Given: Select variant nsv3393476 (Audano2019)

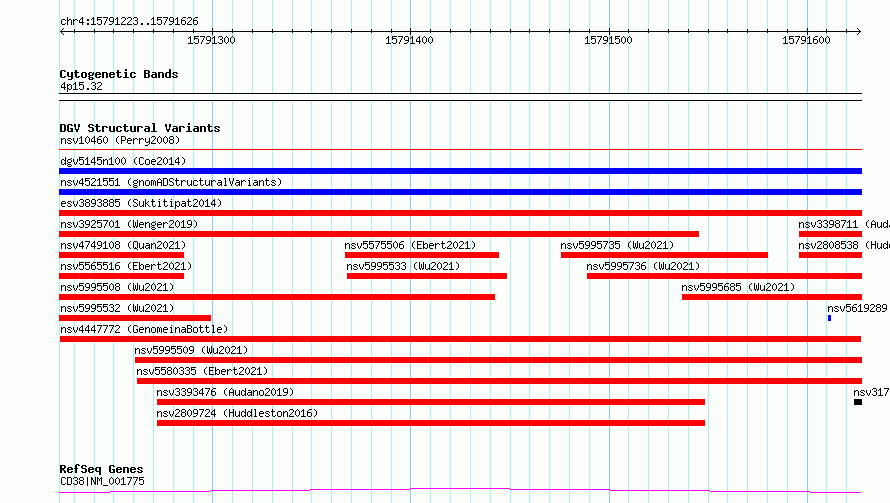Looking at the screenshot, I should (225, 392).
